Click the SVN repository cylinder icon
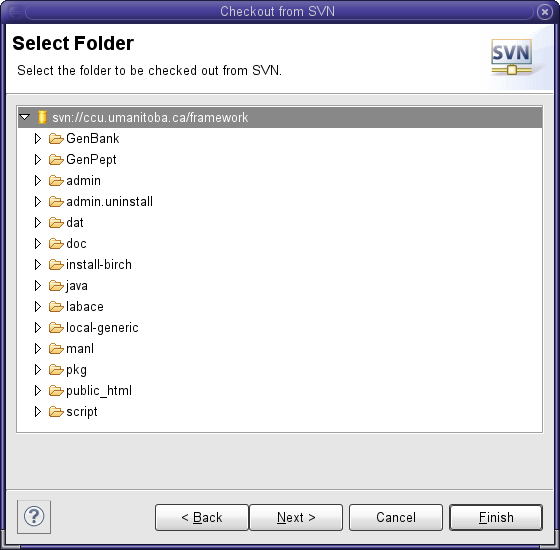Image resolution: width=560 pixels, height=550 pixels. (42, 117)
